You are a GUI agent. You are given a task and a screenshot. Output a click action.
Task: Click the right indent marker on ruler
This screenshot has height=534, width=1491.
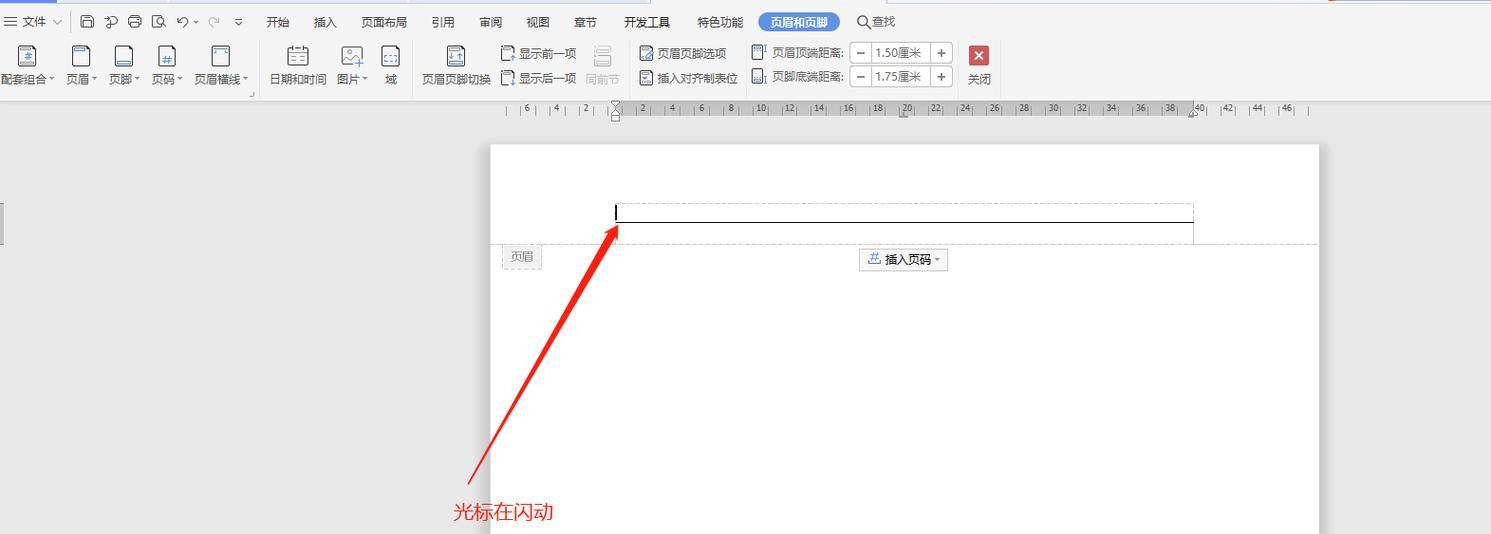point(1192,114)
